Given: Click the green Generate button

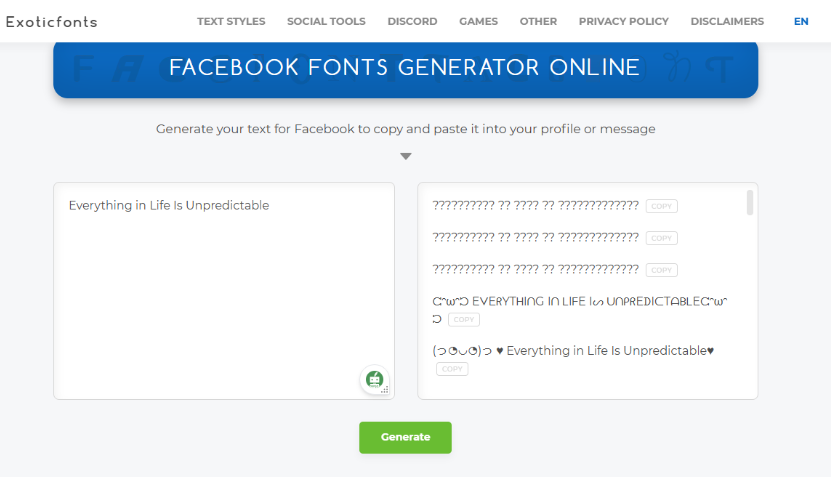Looking at the screenshot, I should click(405, 437).
